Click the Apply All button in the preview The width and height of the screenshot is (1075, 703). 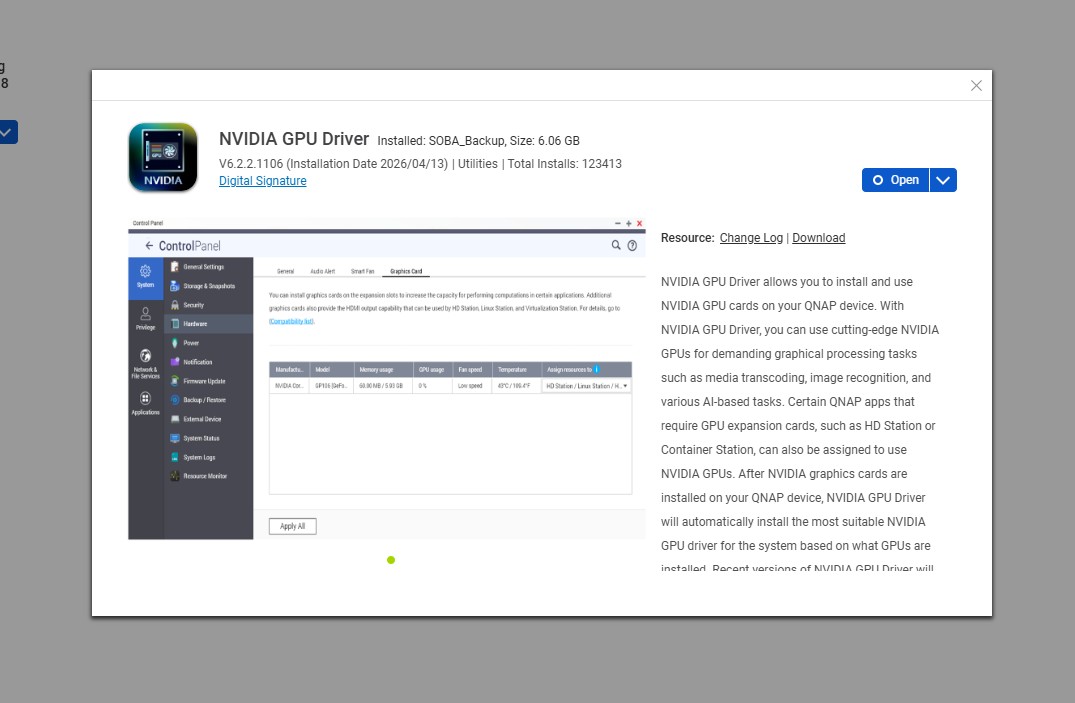292,526
